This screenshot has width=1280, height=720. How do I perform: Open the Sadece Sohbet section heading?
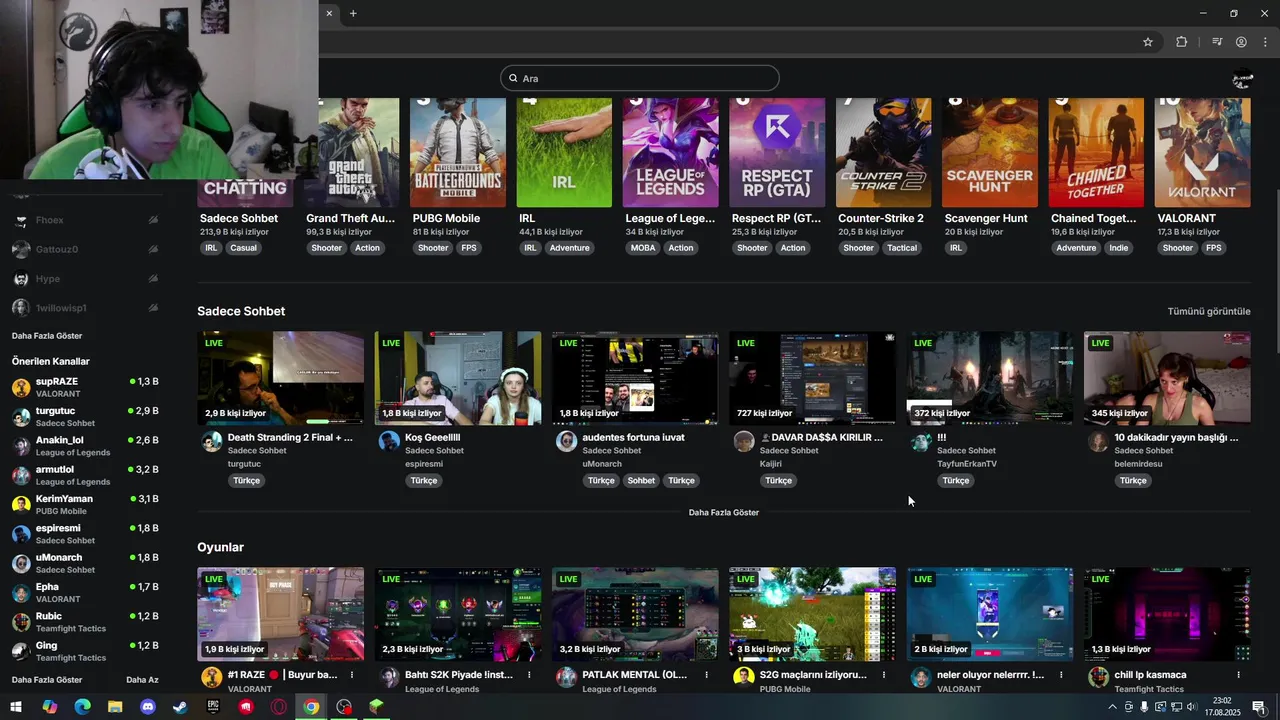click(241, 311)
